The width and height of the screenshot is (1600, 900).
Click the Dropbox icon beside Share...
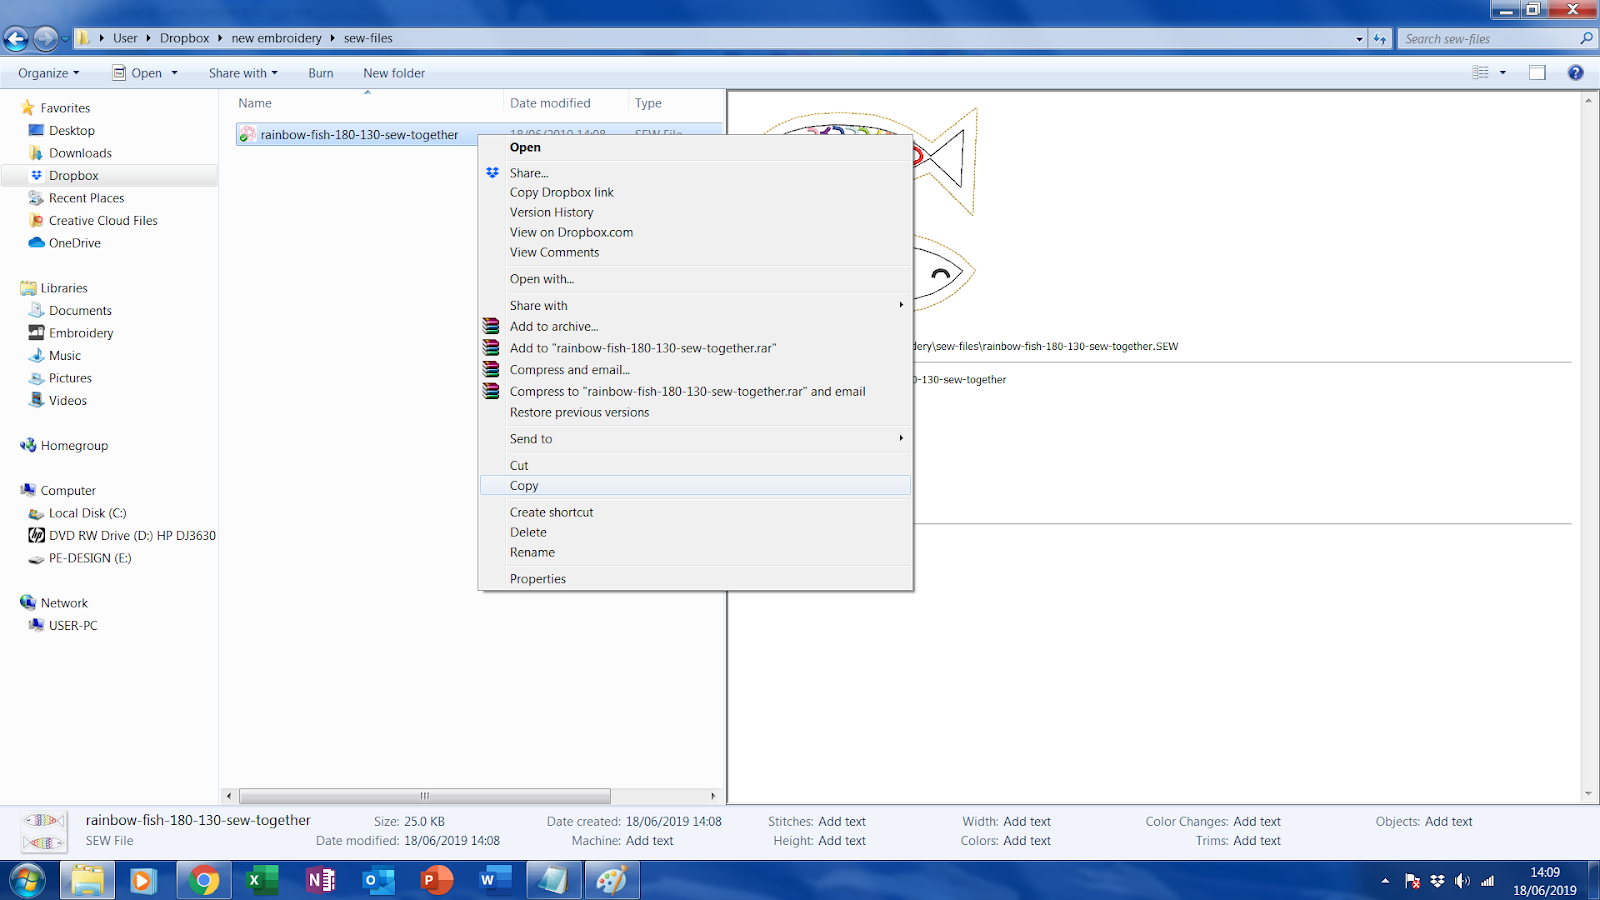click(x=492, y=173)
